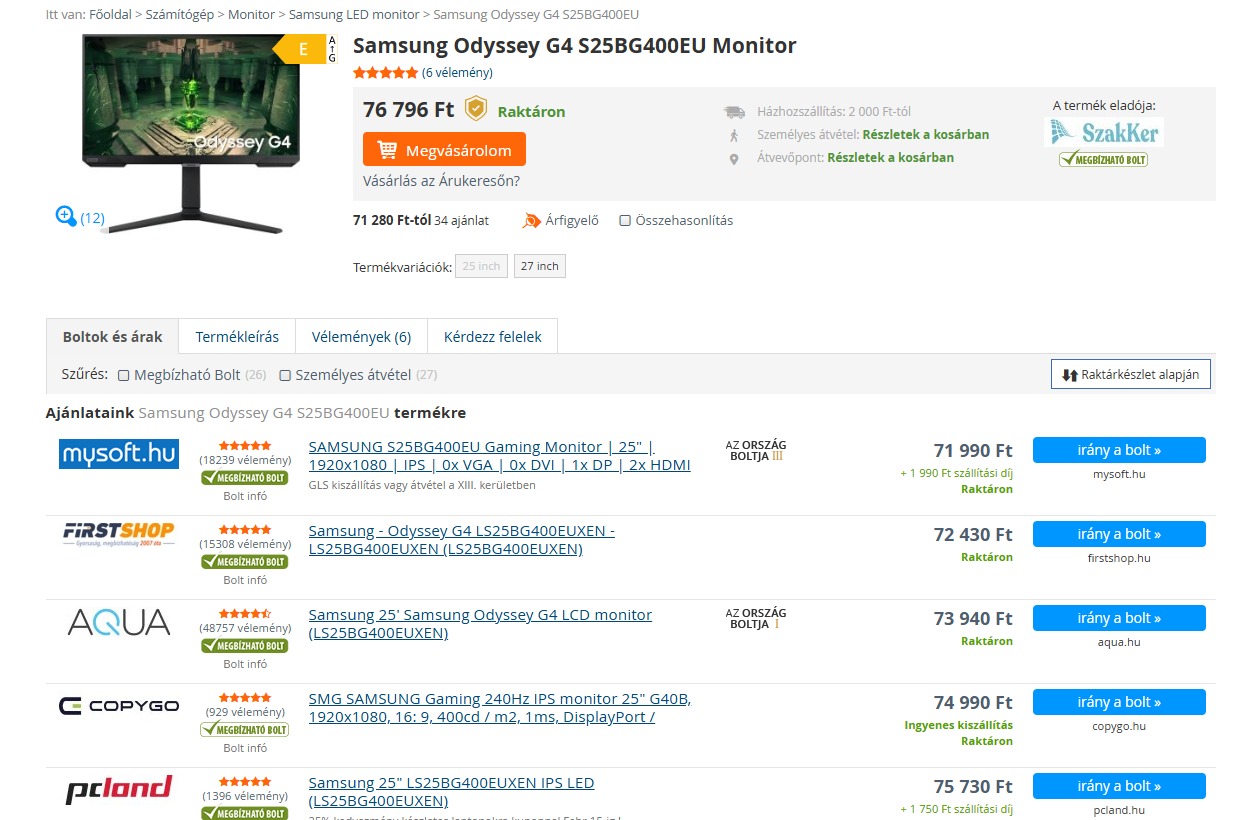Click irány a bolt button for mysoft.hu
The height and width of the screenshot is (820, 1249).
click(1119, 450)
